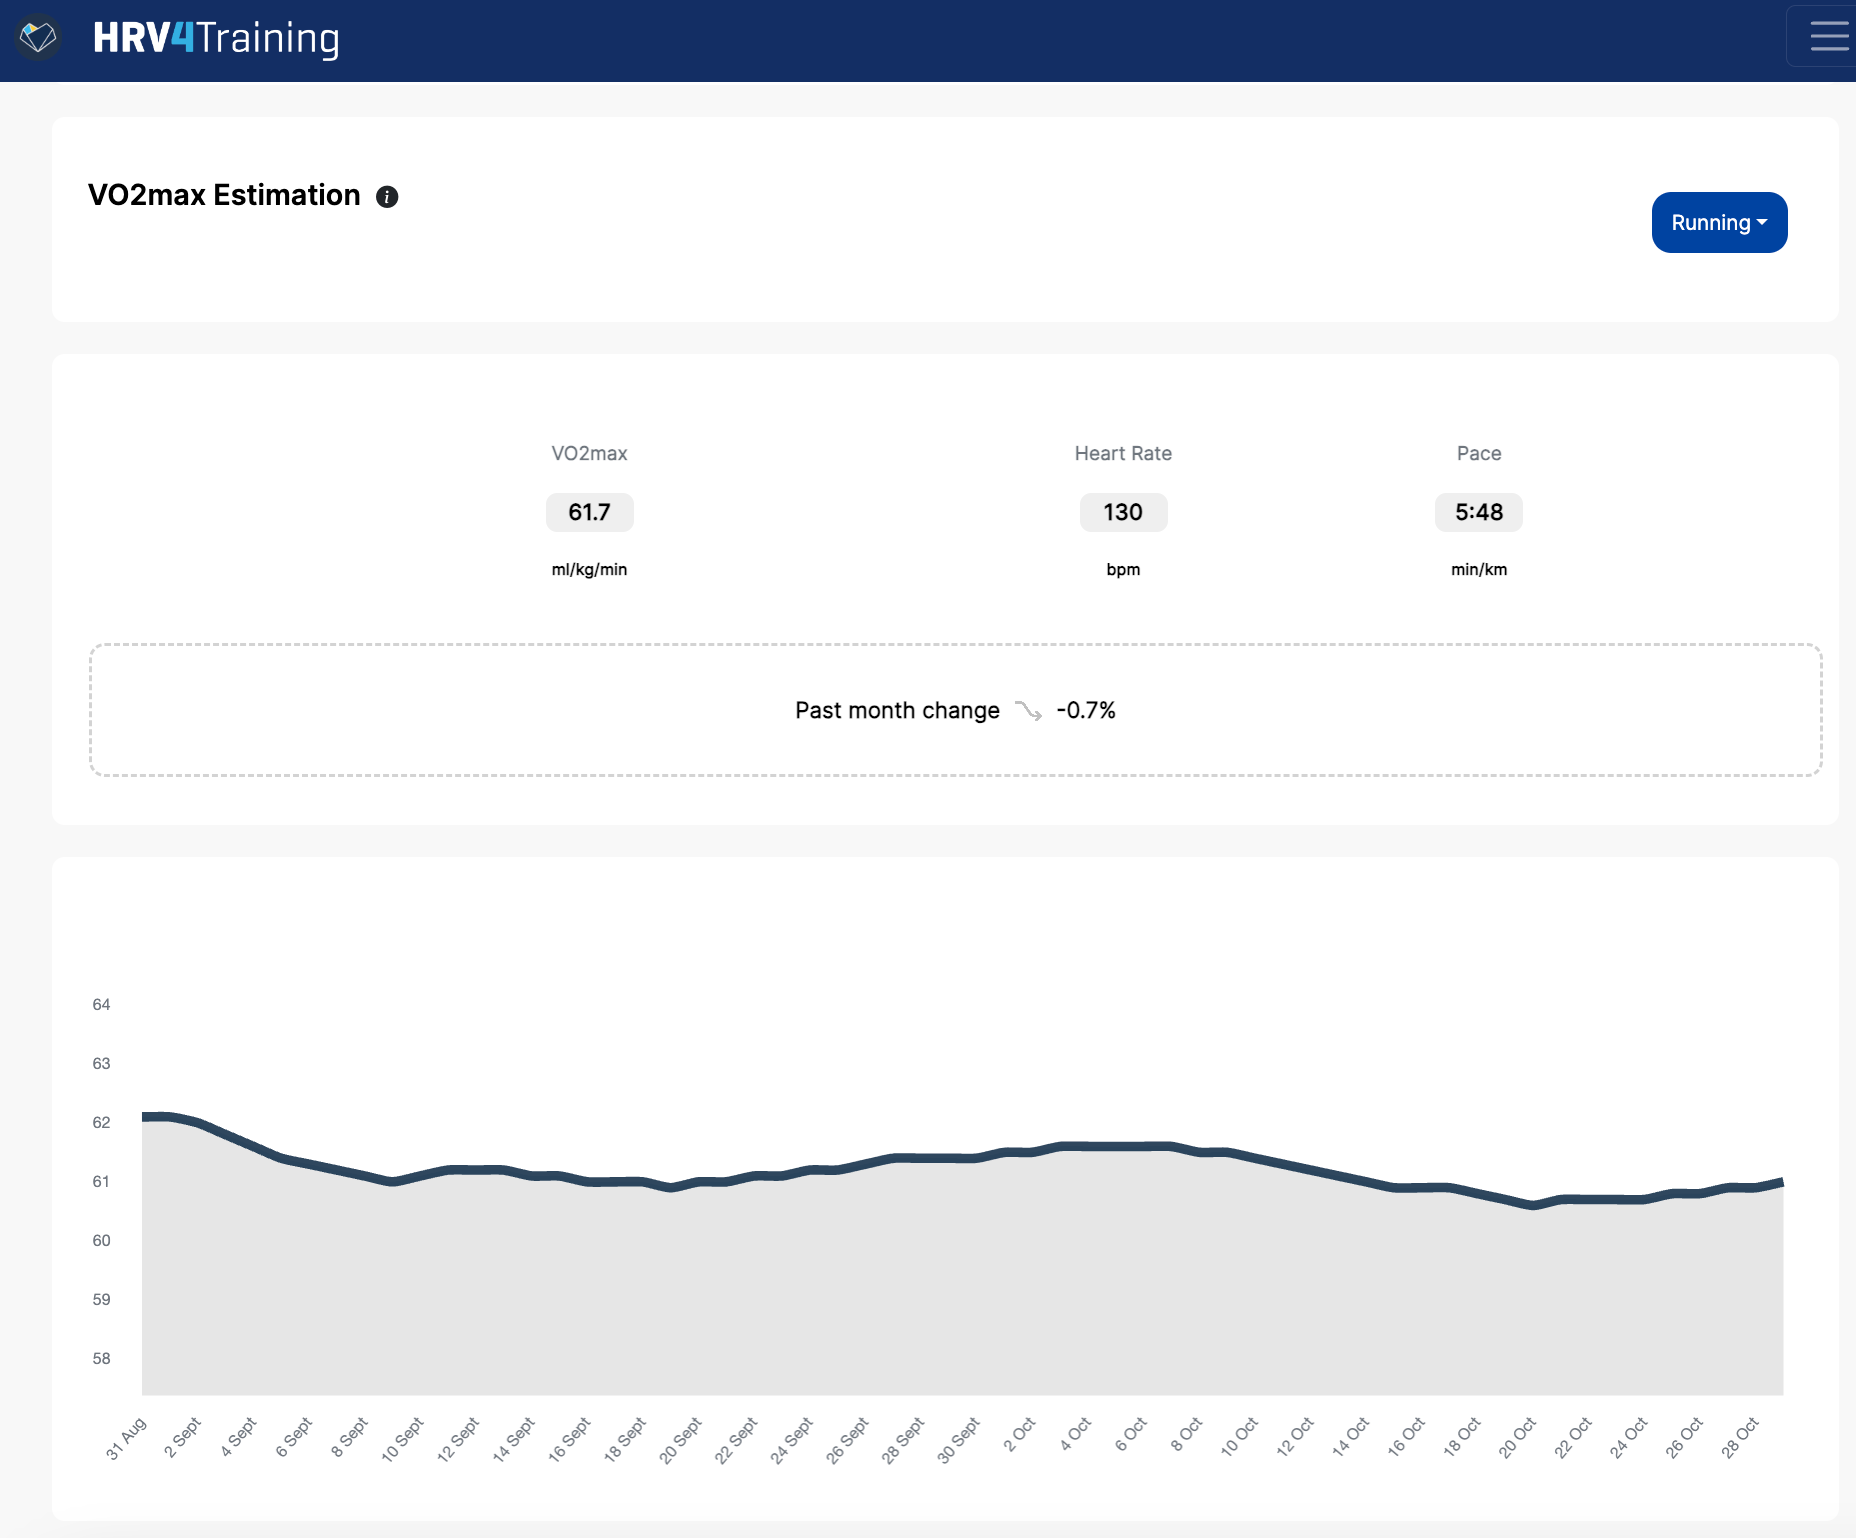1856x1538 pixels.
Task: Click the VO2max Estimation heading
Action: click(x=224, y=195)
